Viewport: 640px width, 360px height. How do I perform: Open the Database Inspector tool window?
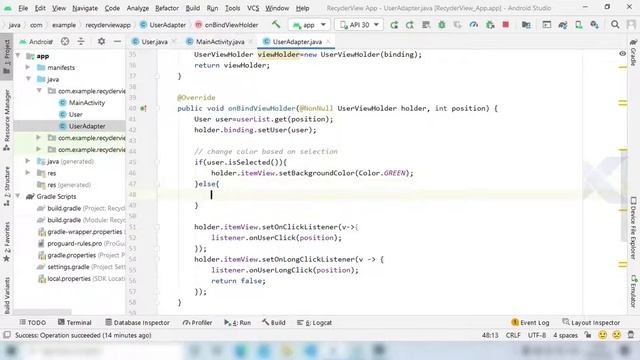coord(137,322)
